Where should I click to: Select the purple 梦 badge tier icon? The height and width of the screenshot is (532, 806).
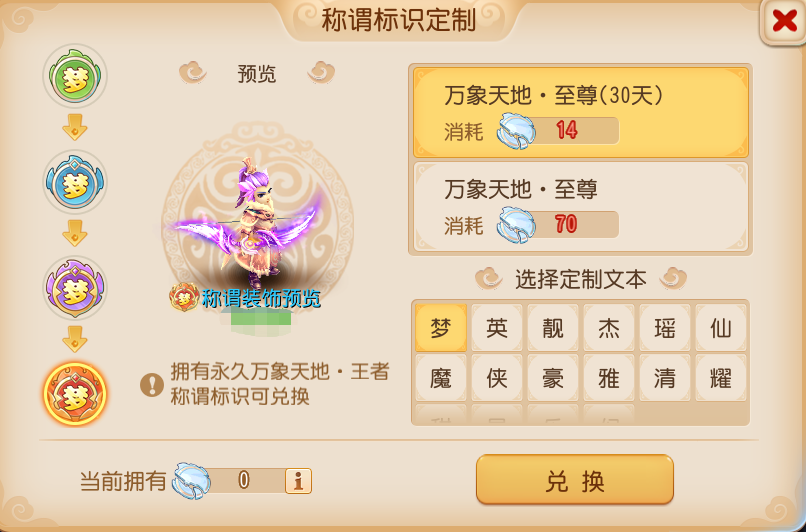tap(75, 287)
